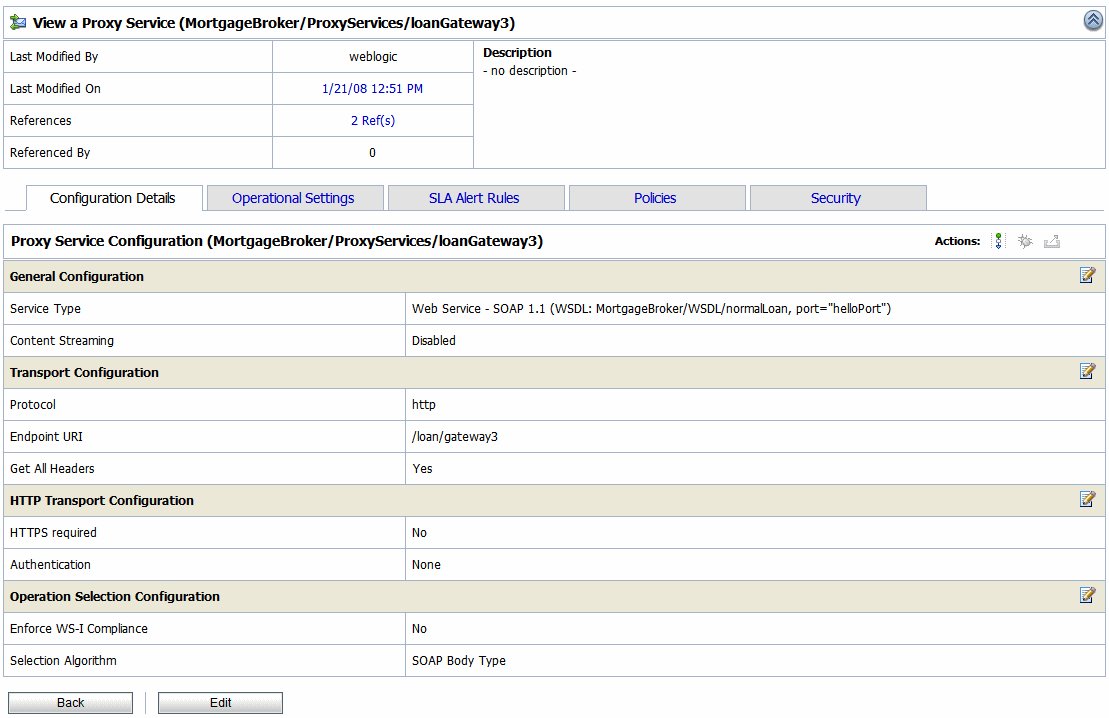Click the Transport Configuration header
Screen dimensions: 1109x718
[x=84, y=373]
